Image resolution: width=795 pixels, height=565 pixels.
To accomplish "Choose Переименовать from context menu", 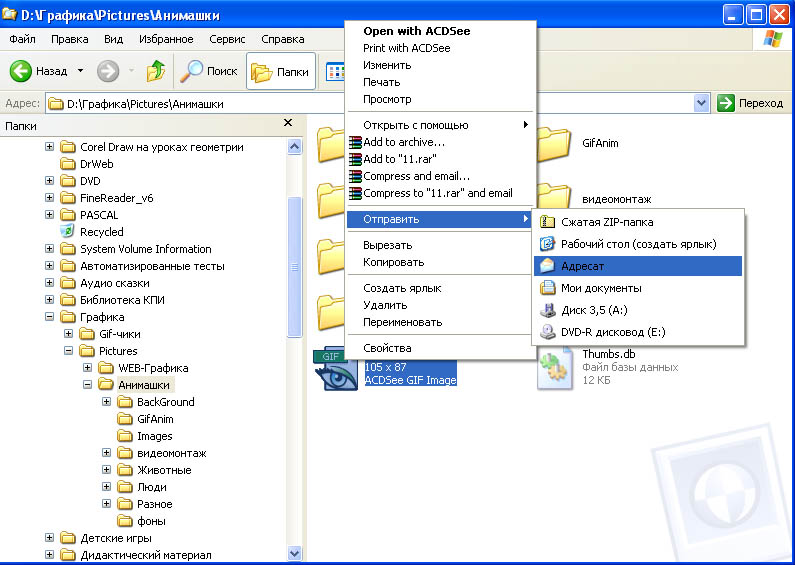I will [x=440, y=322].
